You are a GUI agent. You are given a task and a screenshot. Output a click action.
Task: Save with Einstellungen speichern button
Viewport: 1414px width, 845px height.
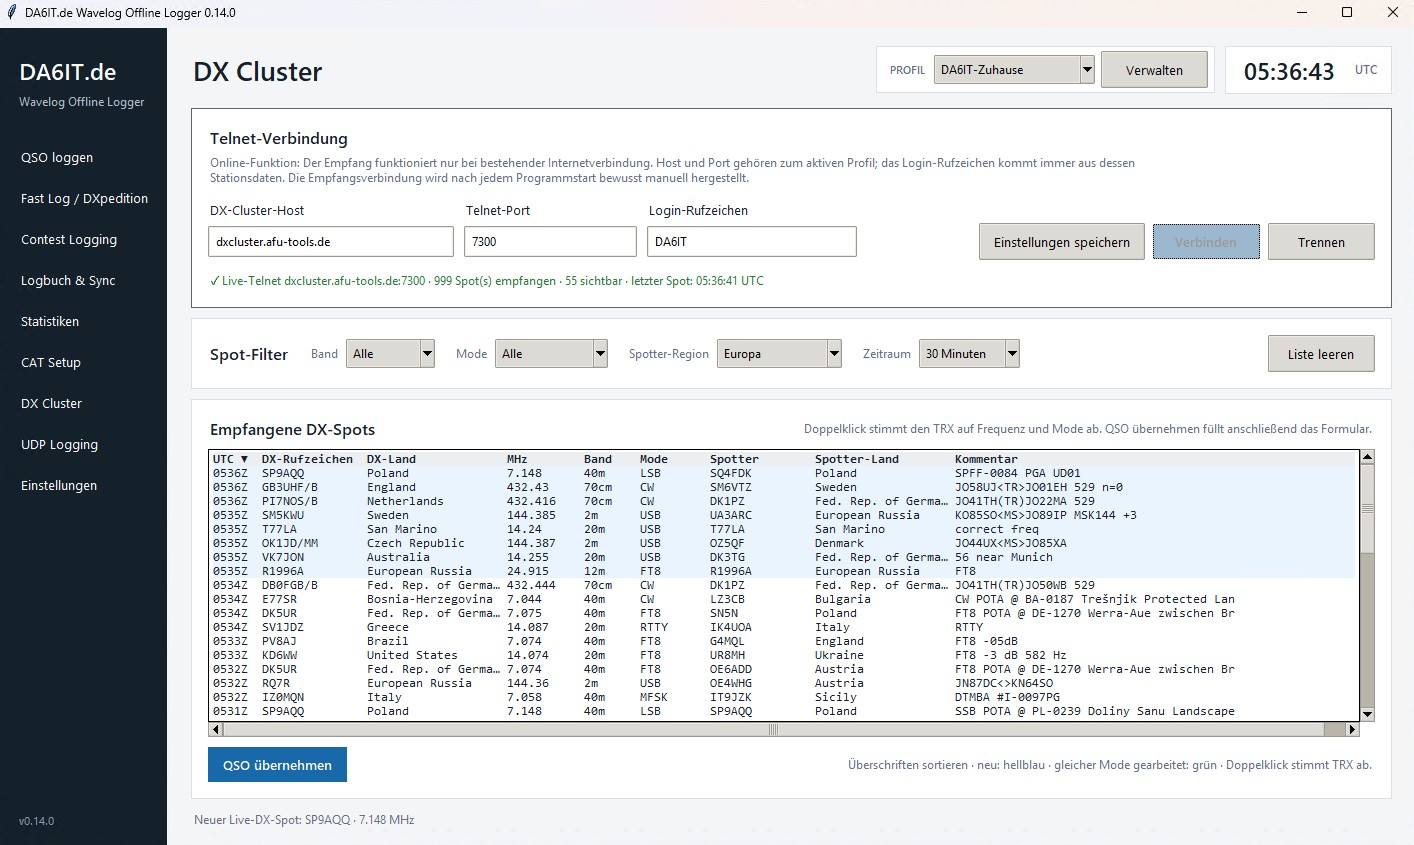click(x=1062, y=242)
